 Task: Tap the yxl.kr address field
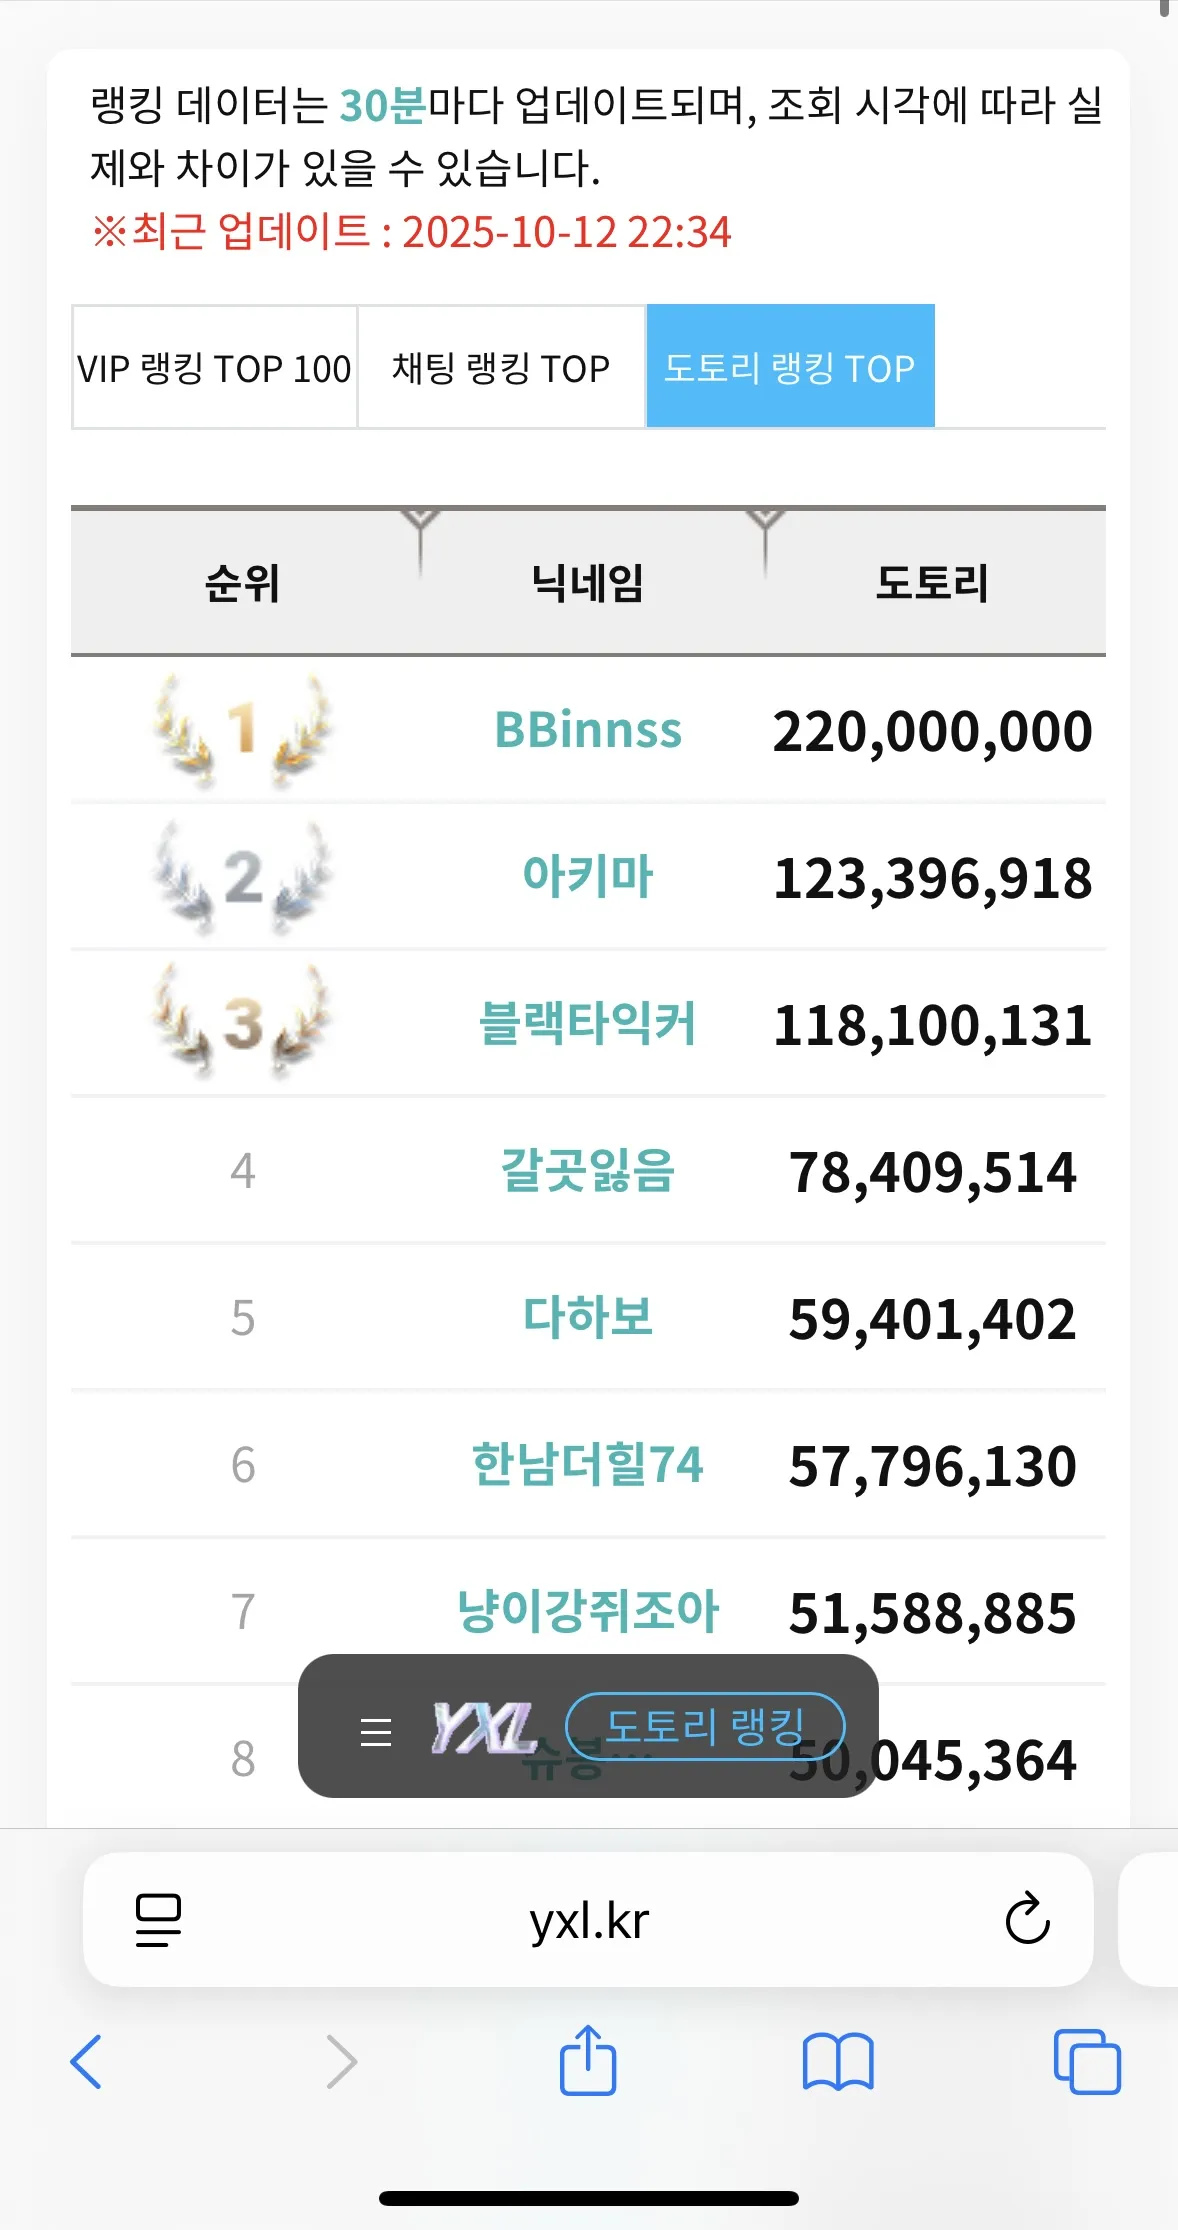pyautogui.click(x=588, y=1920)
